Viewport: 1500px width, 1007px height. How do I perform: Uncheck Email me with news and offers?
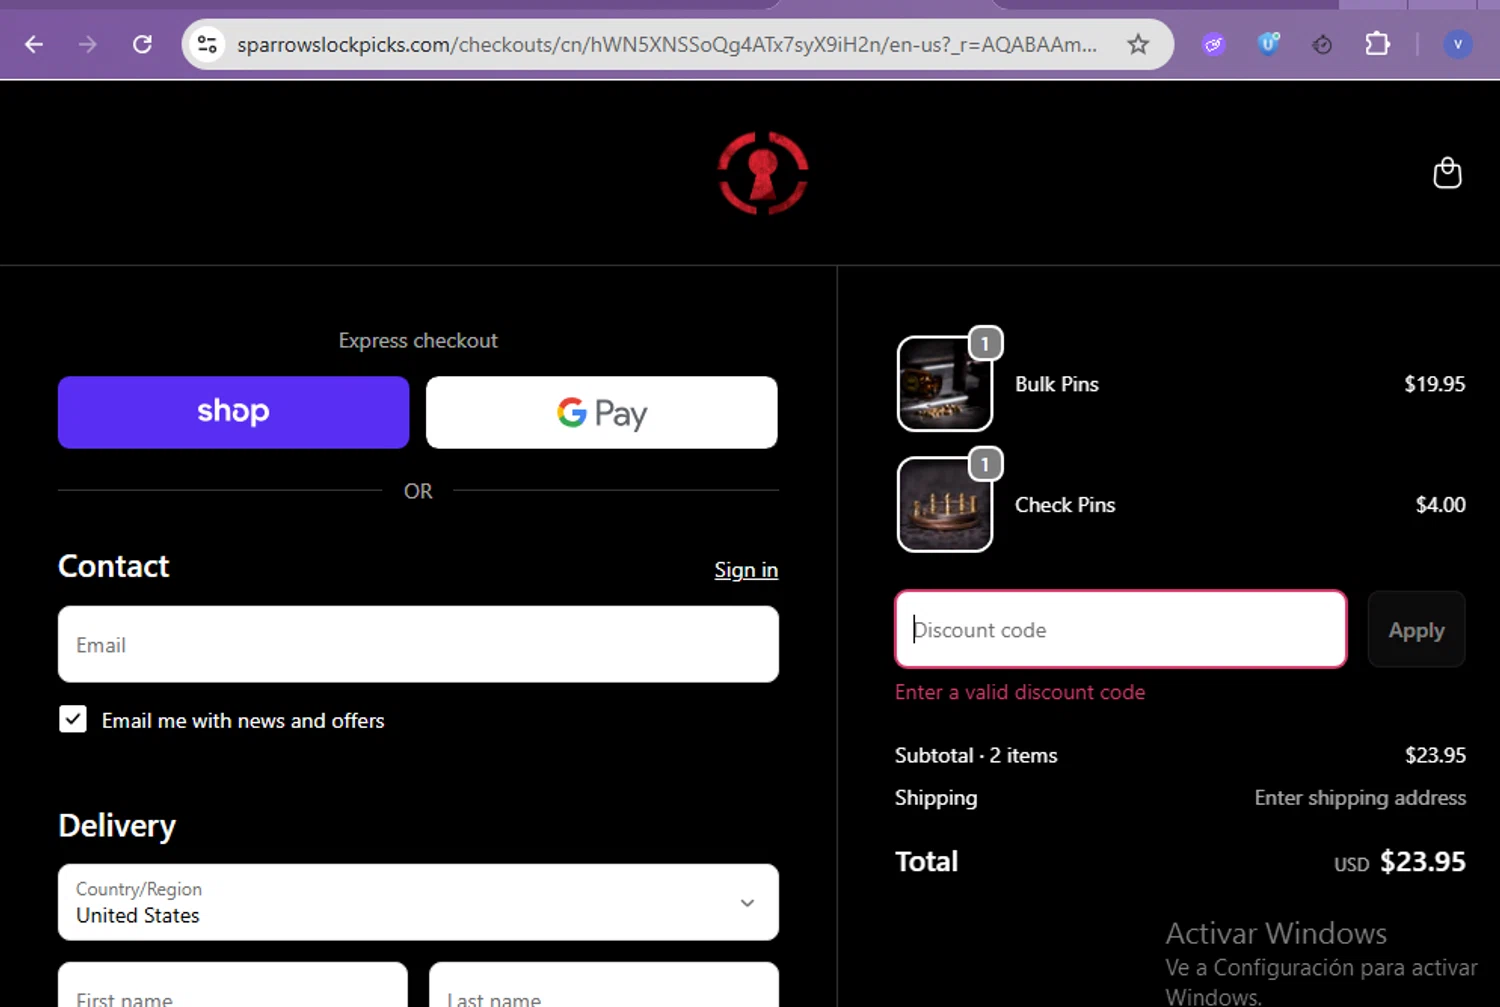73,719
